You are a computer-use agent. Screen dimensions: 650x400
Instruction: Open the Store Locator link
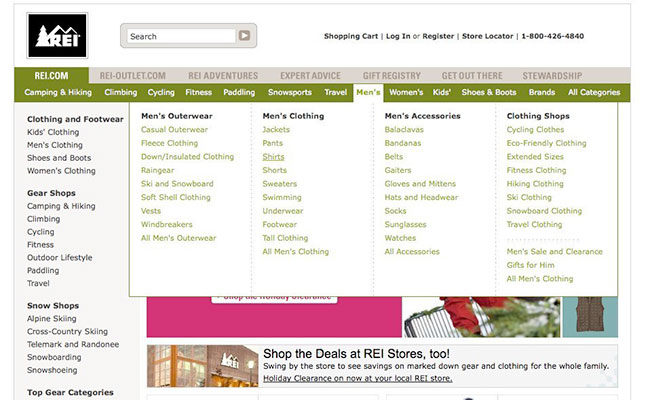488,36
